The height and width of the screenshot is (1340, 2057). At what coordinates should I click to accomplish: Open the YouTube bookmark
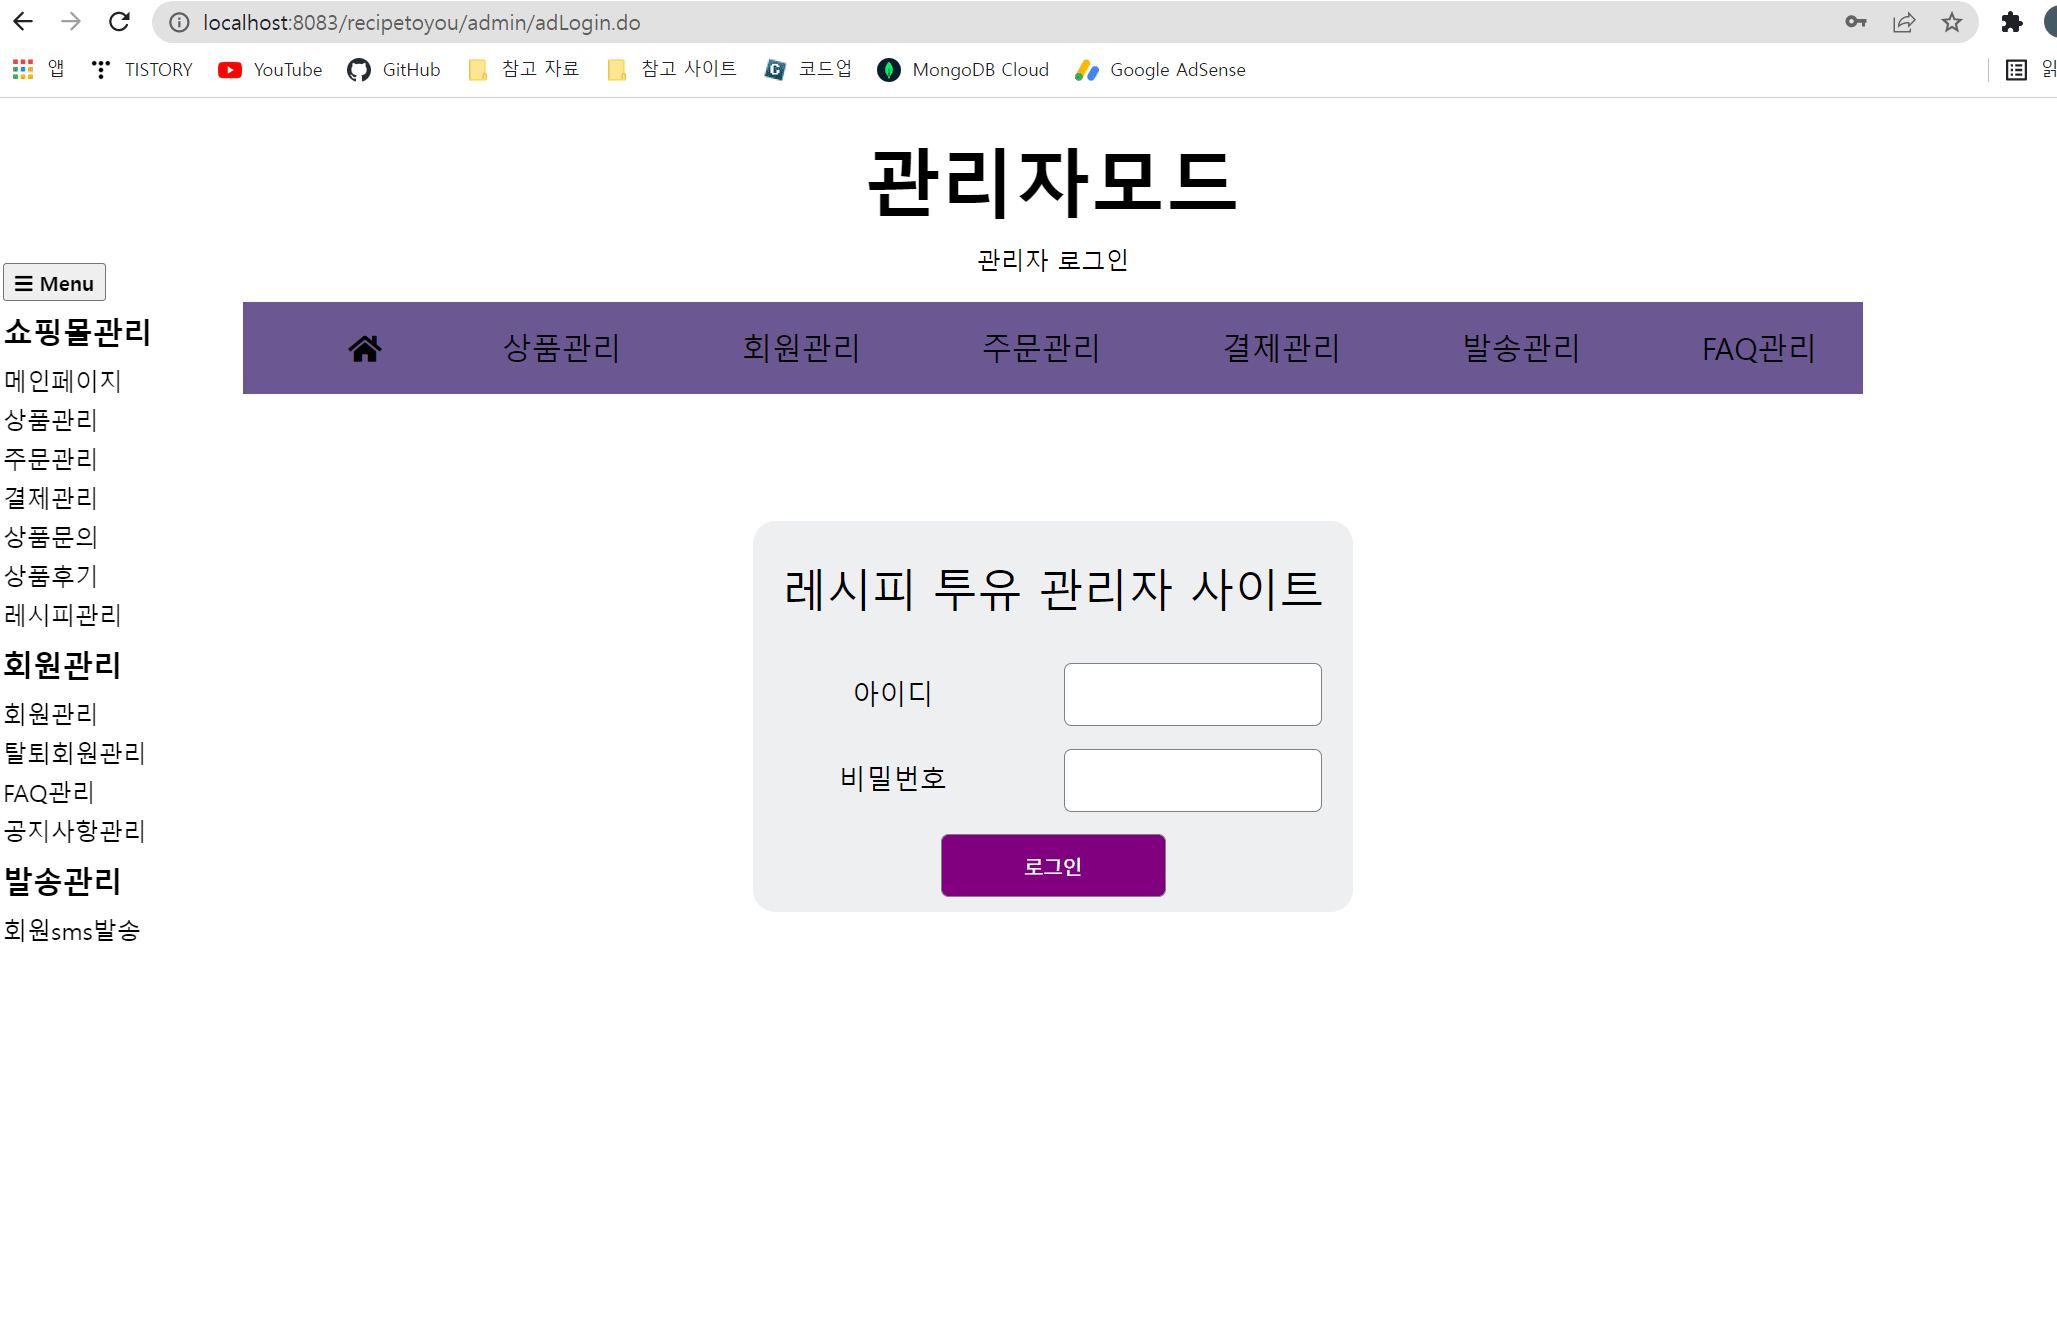point(270,69)
